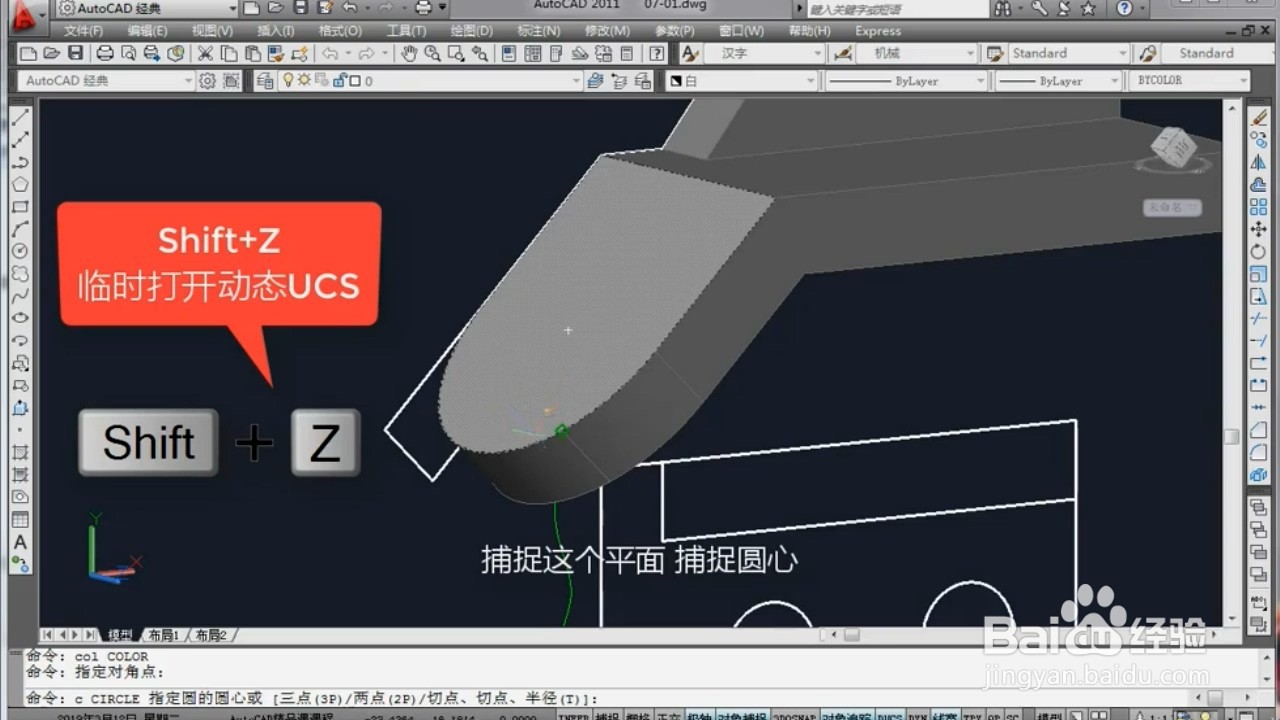The height and width of the screenshot is (720, 1280).
Task: Open the 绘图(D) menu
Action: pos(470,31)
